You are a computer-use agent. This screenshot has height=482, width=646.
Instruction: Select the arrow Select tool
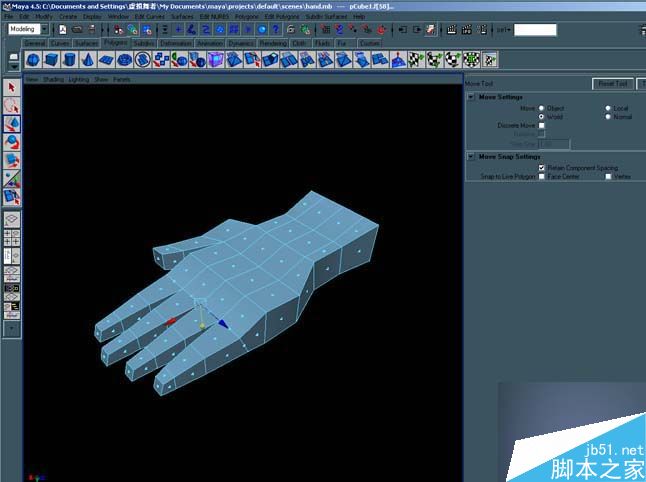pos(12,87)
